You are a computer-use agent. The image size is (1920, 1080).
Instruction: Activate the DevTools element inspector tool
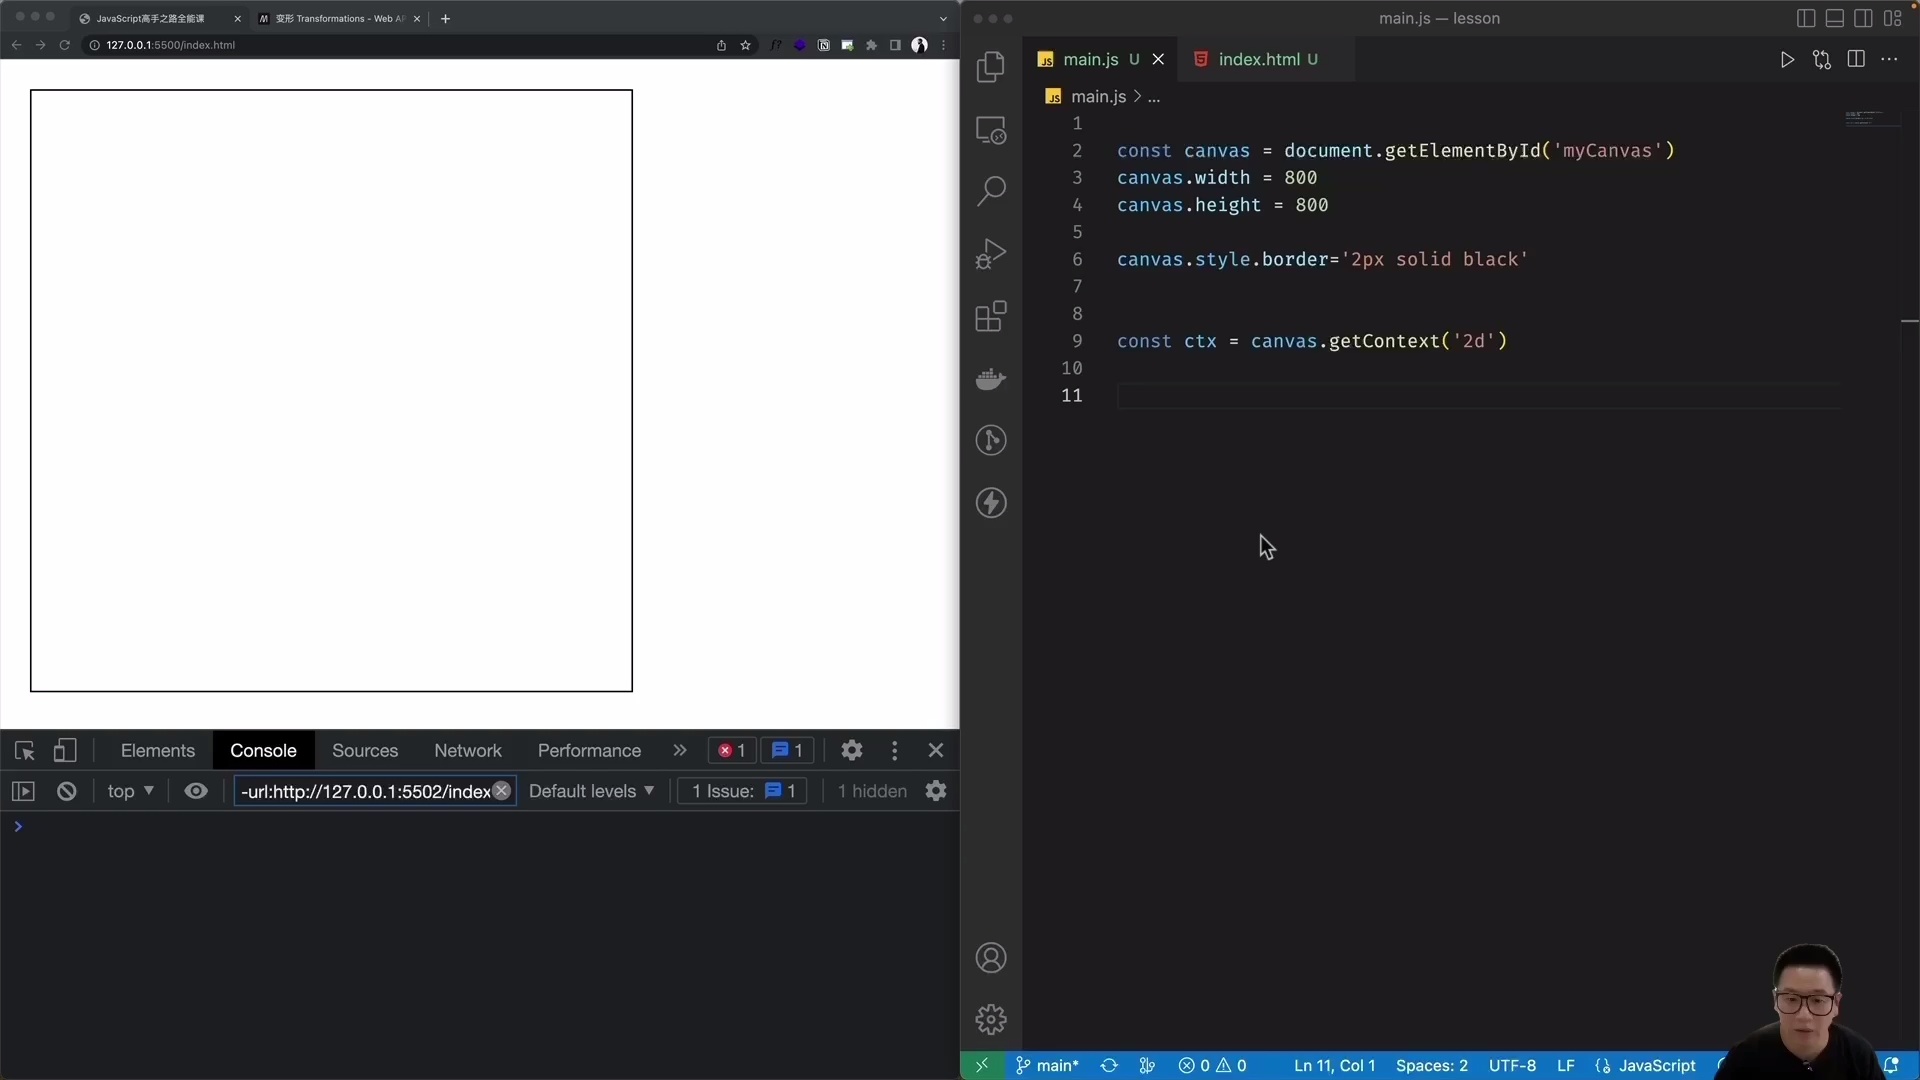(x=24, y=750)
